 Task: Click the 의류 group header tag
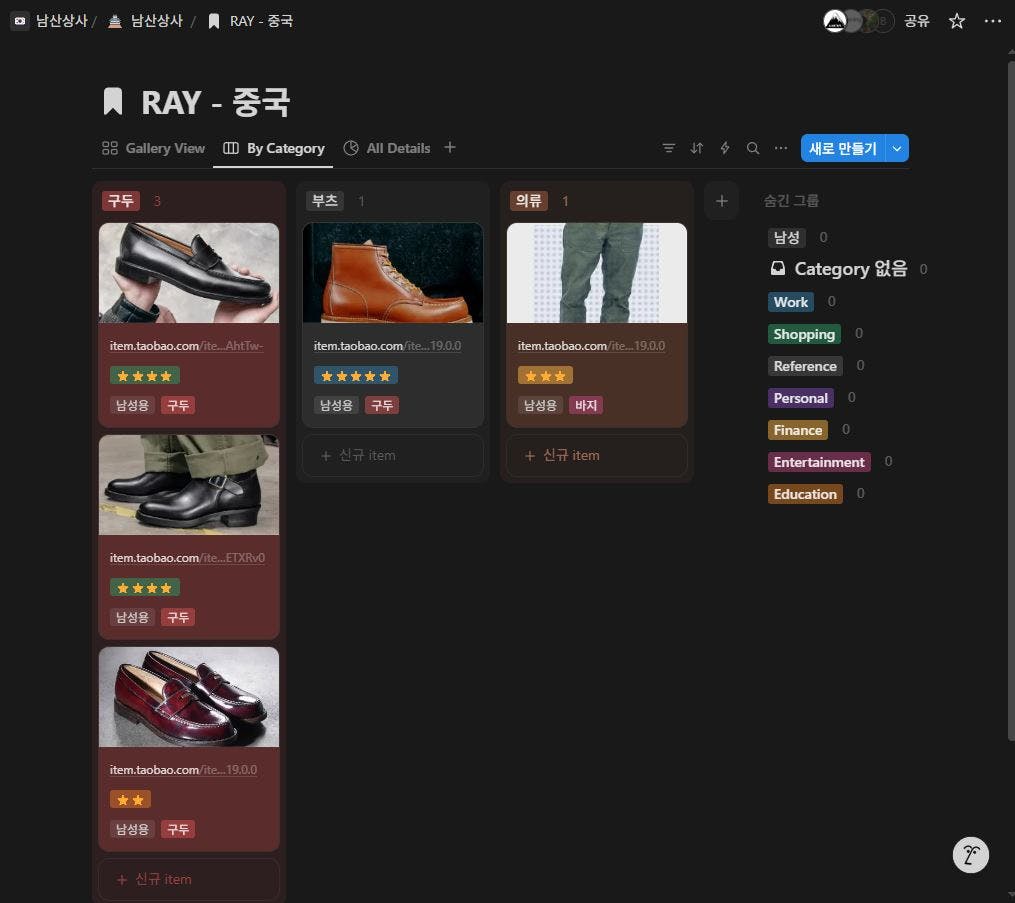tap(529, 201)
